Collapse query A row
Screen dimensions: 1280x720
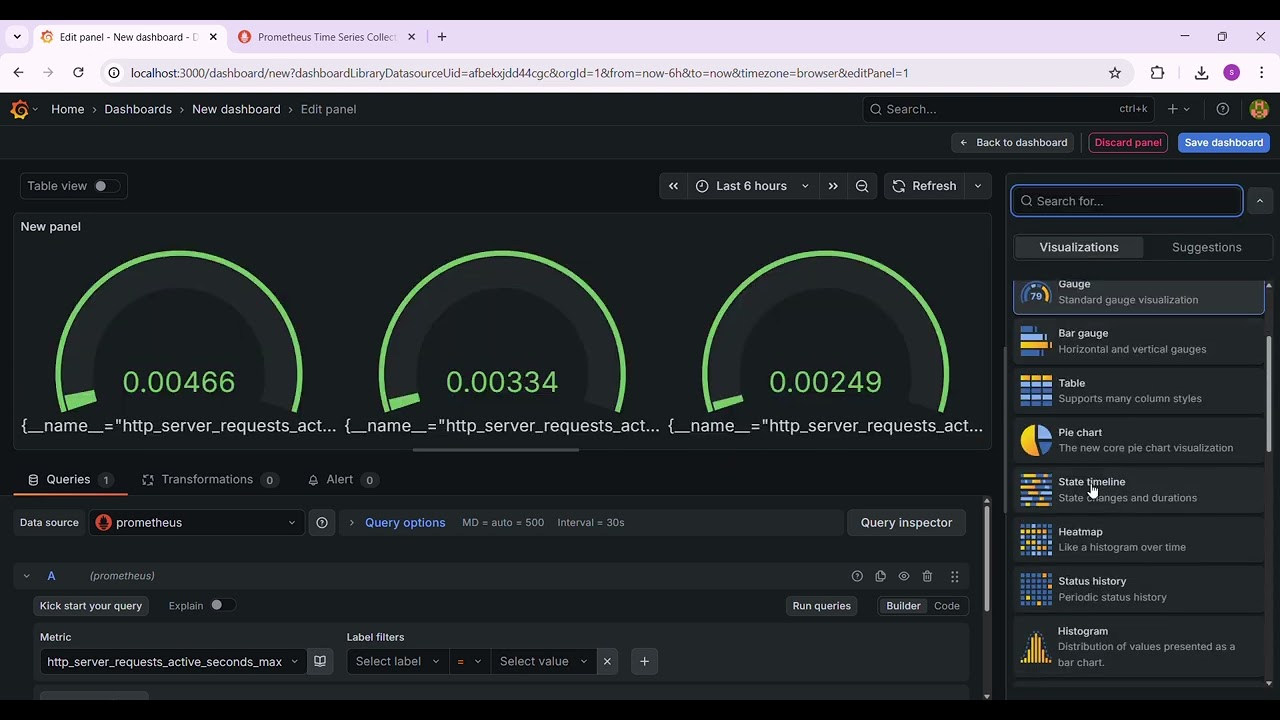(x=27, y=576)
